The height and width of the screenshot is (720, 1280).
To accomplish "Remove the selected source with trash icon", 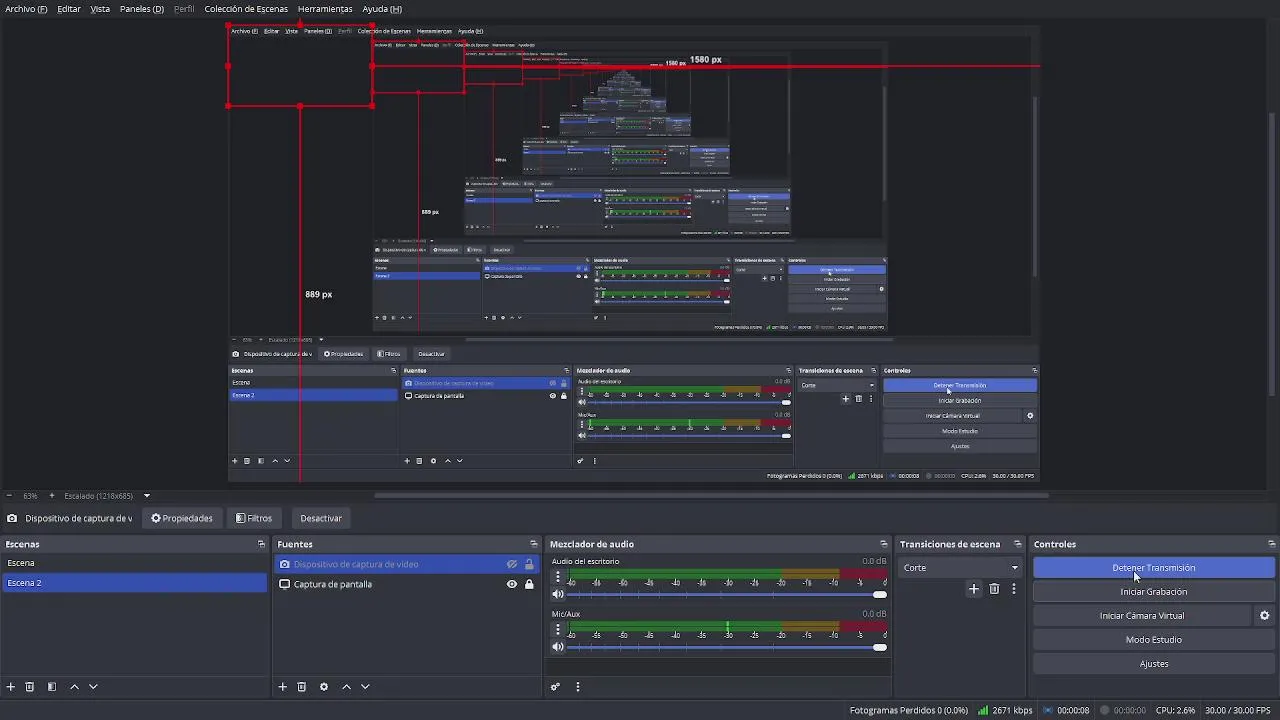I will (302, 687).
